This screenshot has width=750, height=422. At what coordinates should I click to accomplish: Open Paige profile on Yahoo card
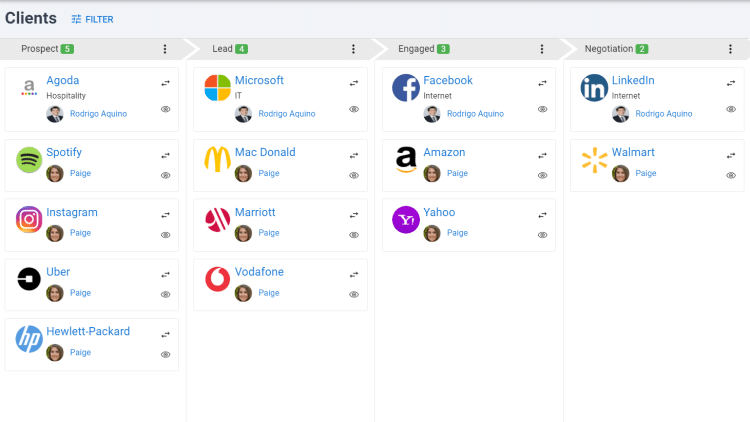coord(457,233)
